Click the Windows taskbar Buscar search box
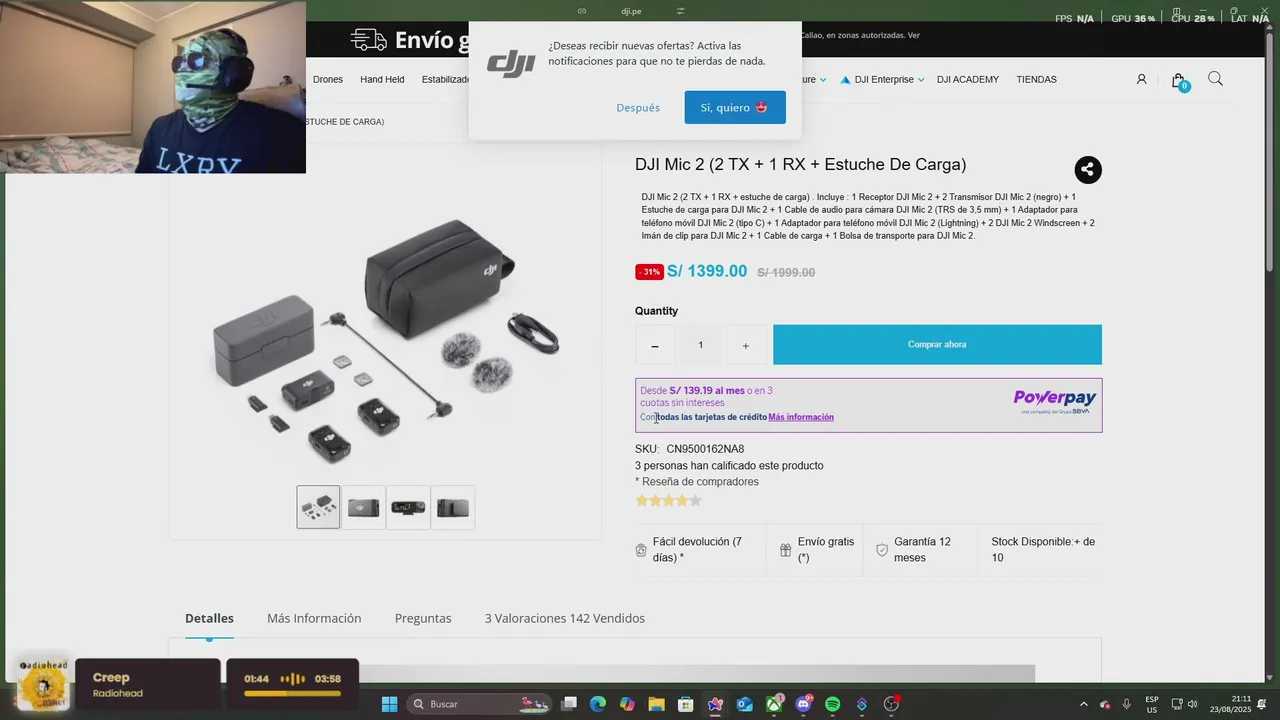 [x=480, y=704]
